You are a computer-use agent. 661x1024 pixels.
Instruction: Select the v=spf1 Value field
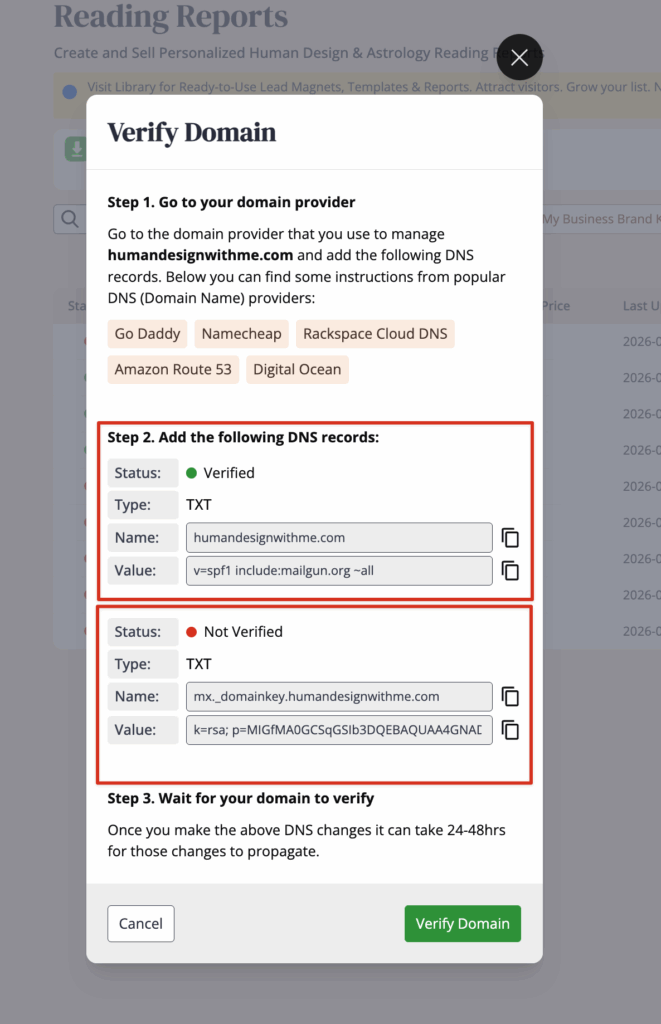pyautogui.click(x=339, y=571)
